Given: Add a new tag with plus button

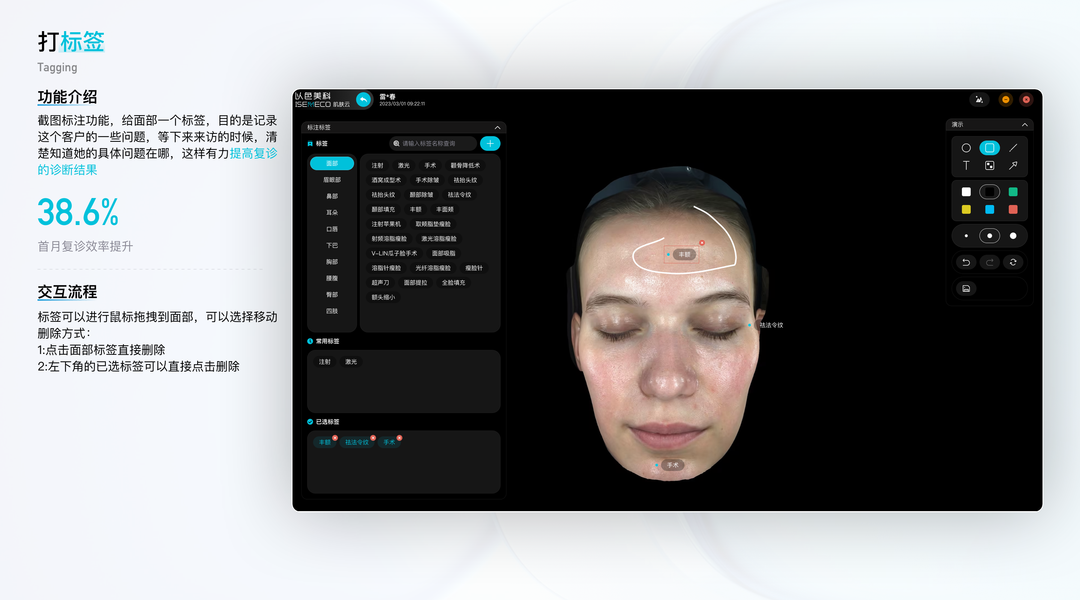Looking at the screenshot, I should (x=490, y=143).
